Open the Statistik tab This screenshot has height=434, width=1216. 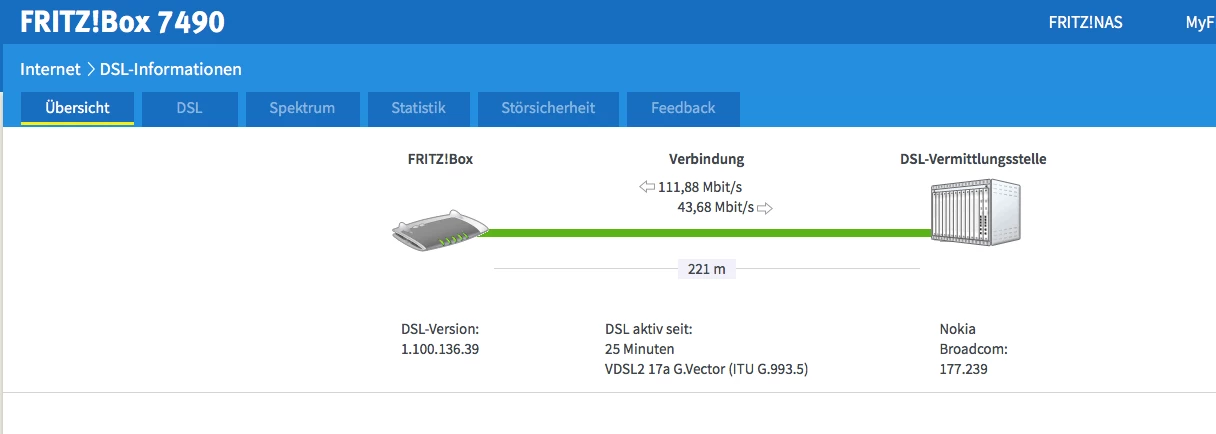pos(418,108)
